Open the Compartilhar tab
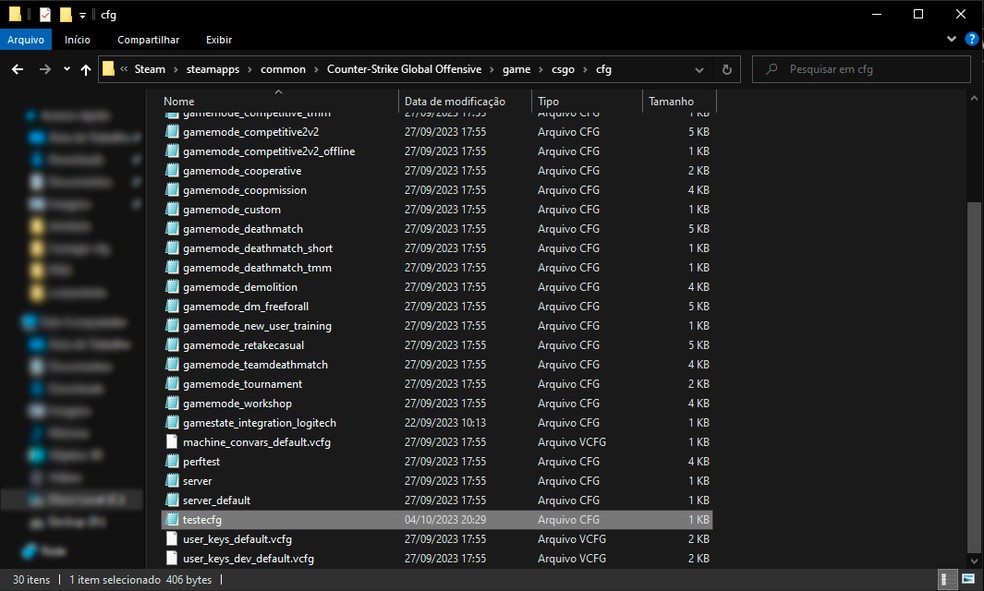 pos(148,40)
